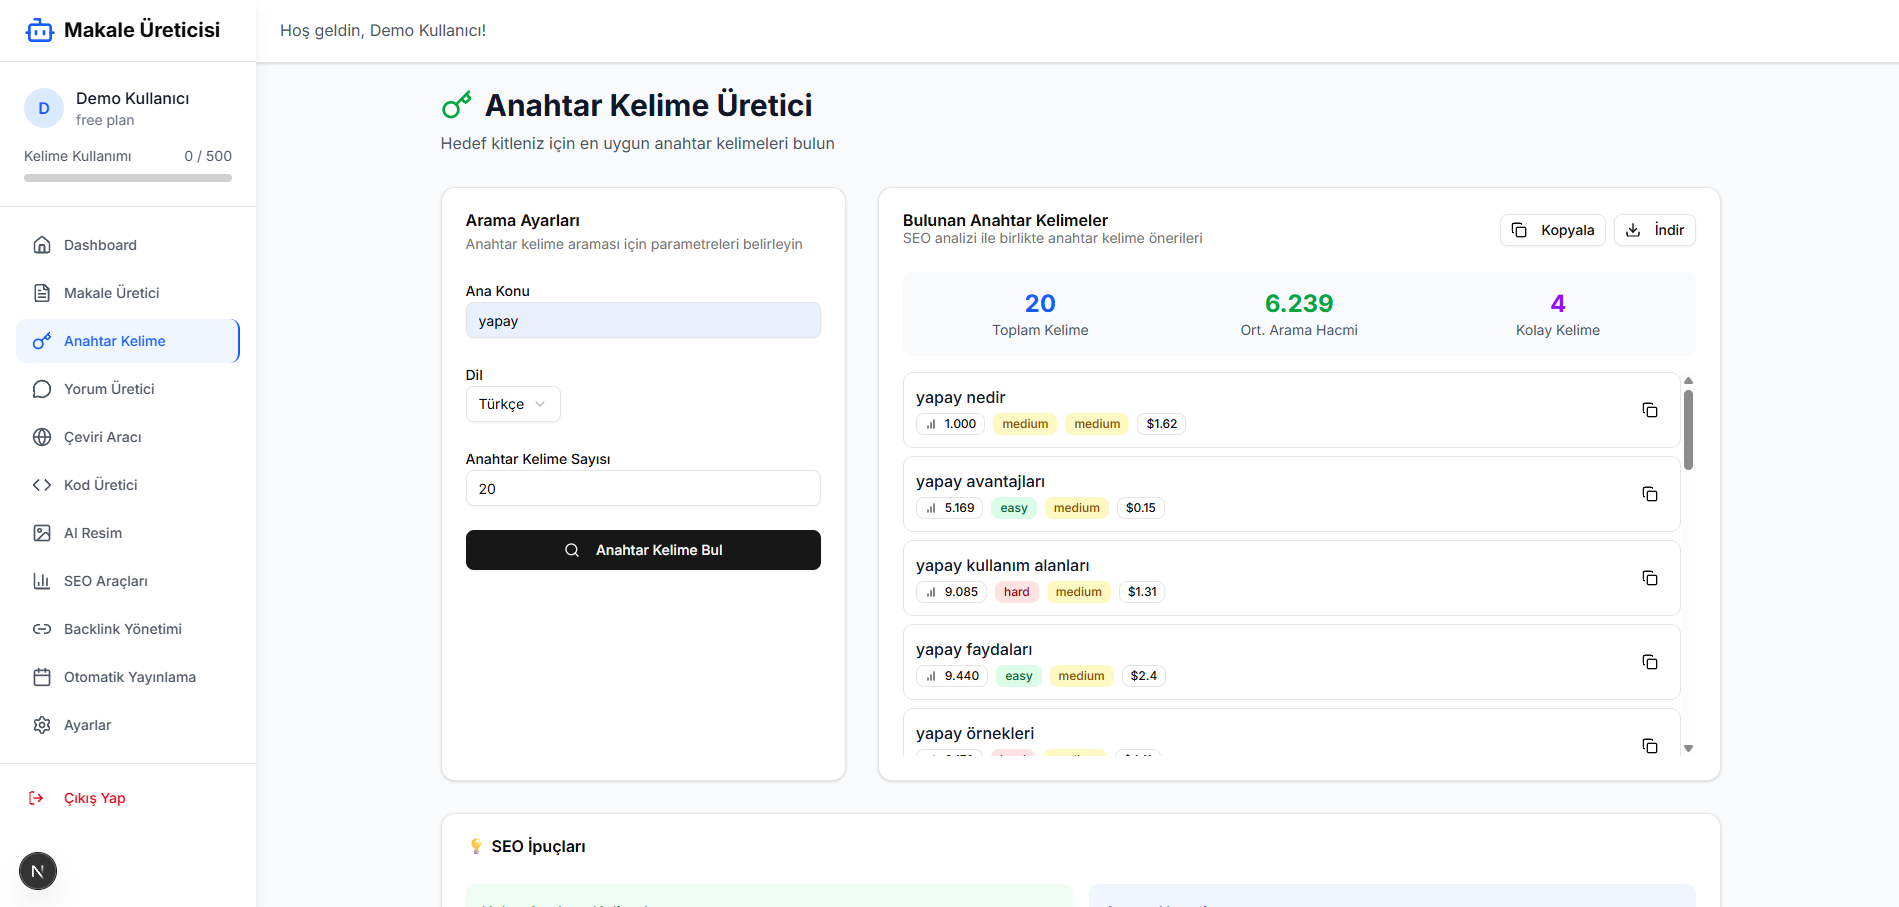Click the Çıkış Yap logout arrow icon
The image size is (1899, 907).
36,798
